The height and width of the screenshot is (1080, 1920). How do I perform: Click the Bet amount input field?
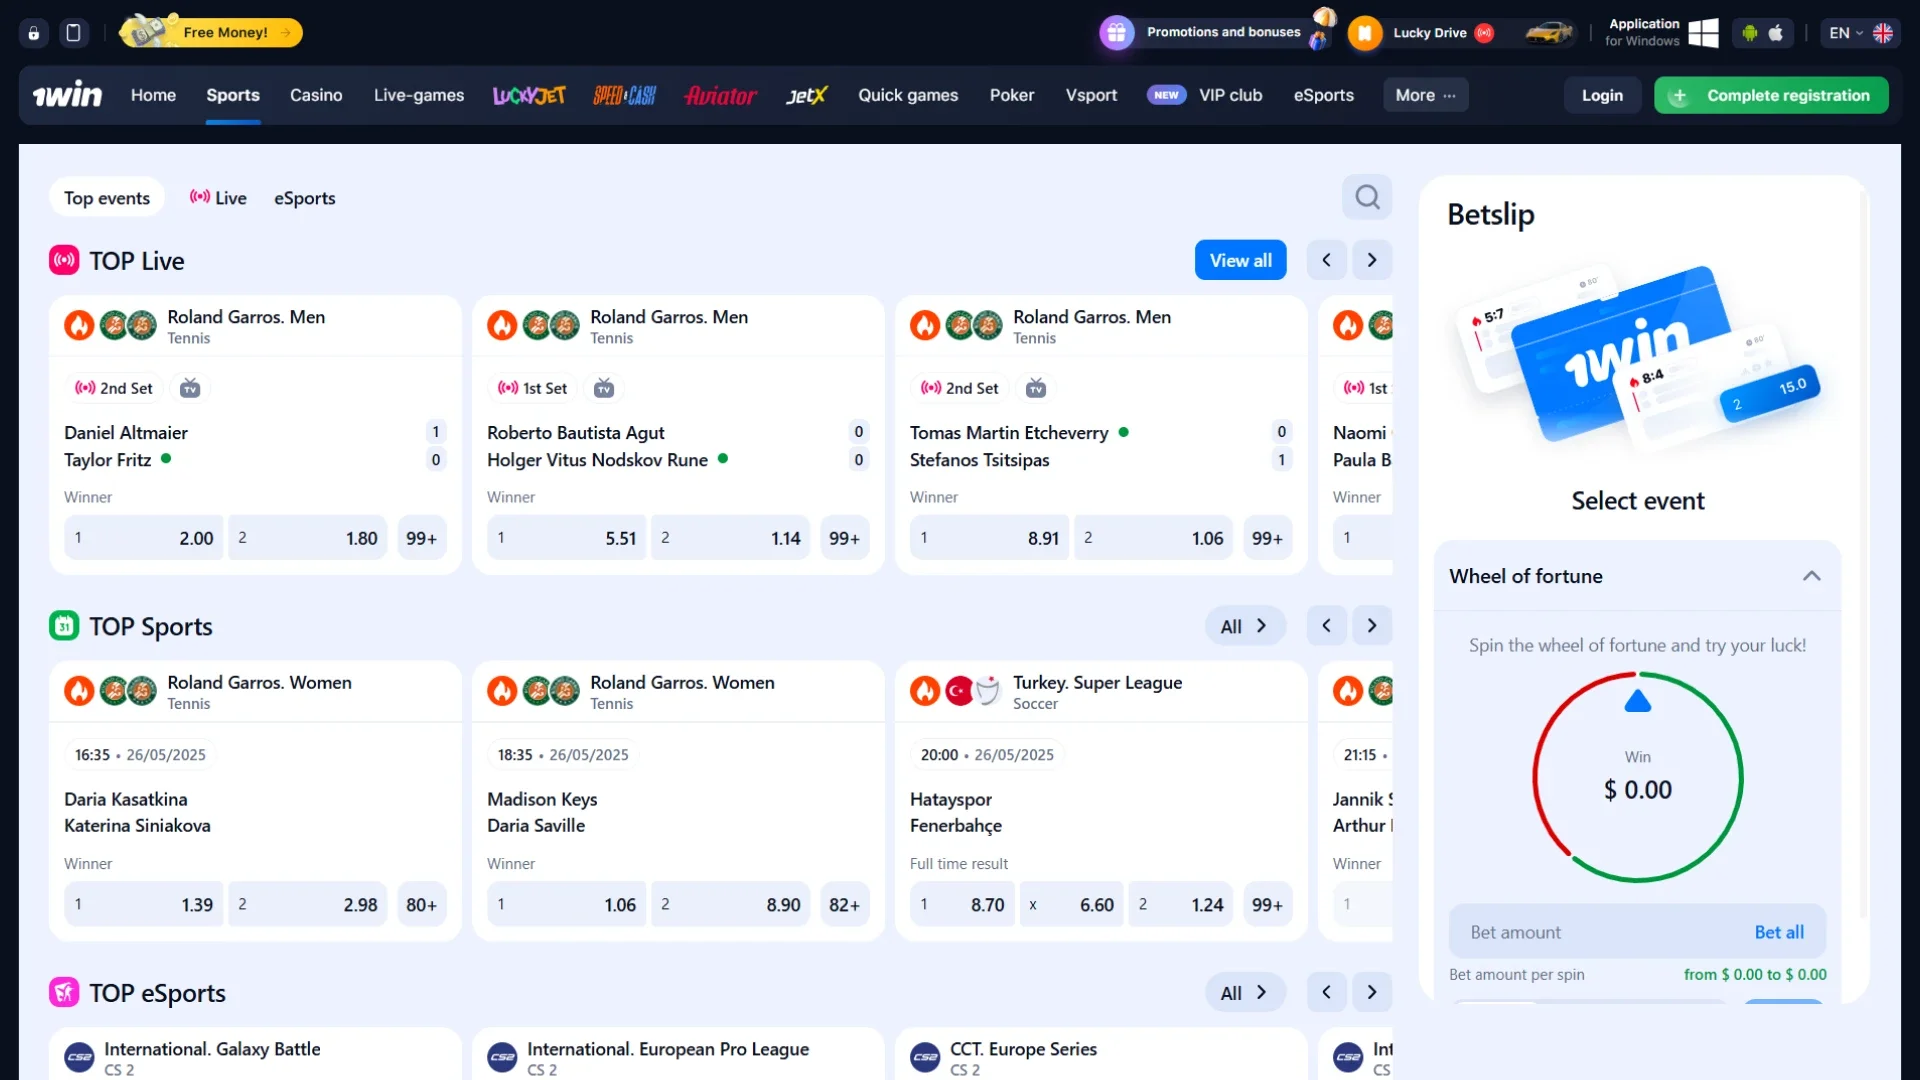coord(1638,932)
